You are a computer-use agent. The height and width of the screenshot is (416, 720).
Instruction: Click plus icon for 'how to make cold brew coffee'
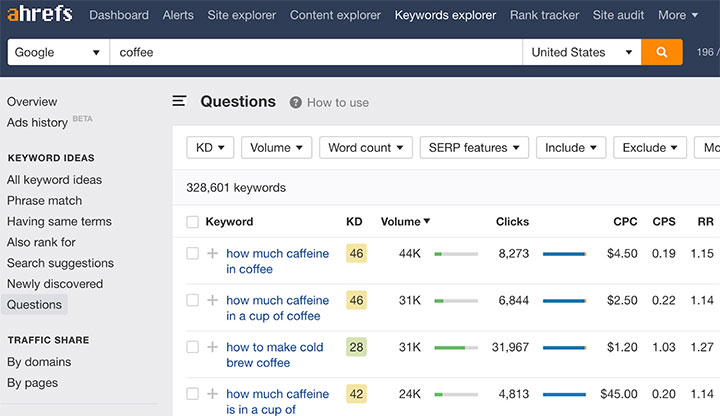pyautogui.click(x=212, y=347)
